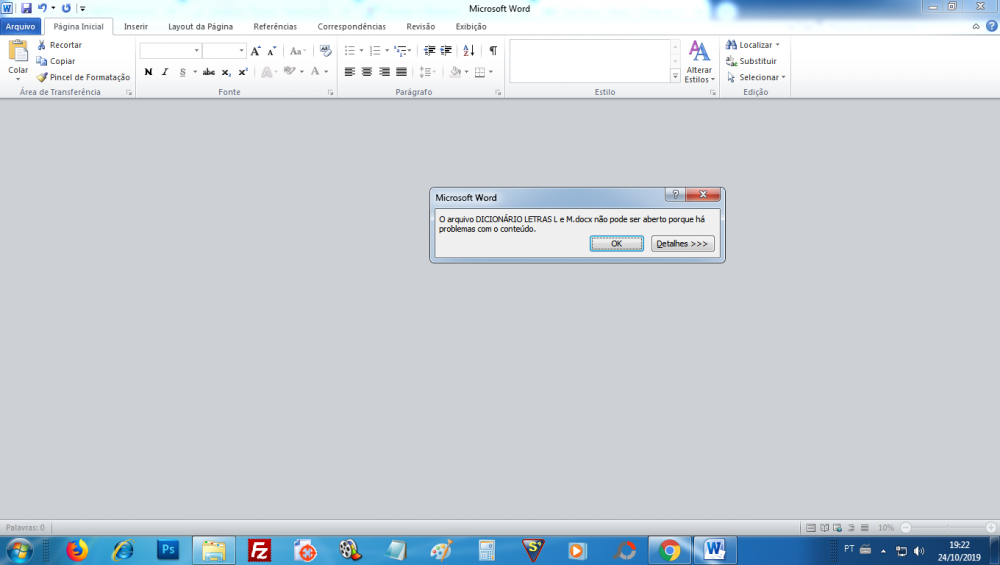
Task: Click the shading paint bucket icon
Action: (455, 72)
